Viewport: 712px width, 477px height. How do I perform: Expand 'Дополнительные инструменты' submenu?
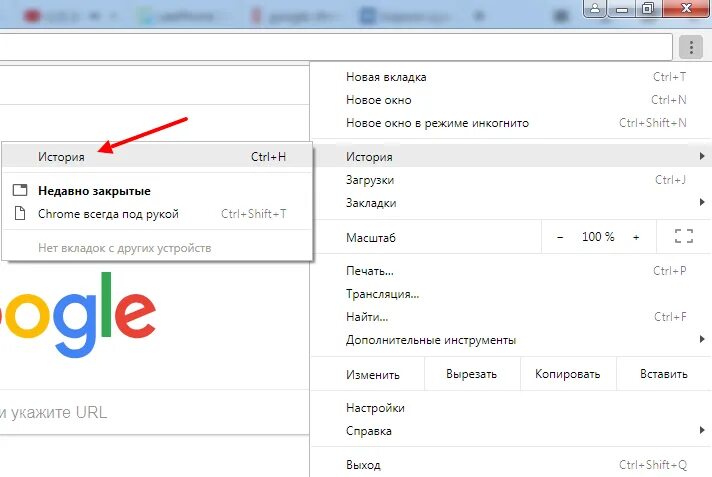pos(512,340)
